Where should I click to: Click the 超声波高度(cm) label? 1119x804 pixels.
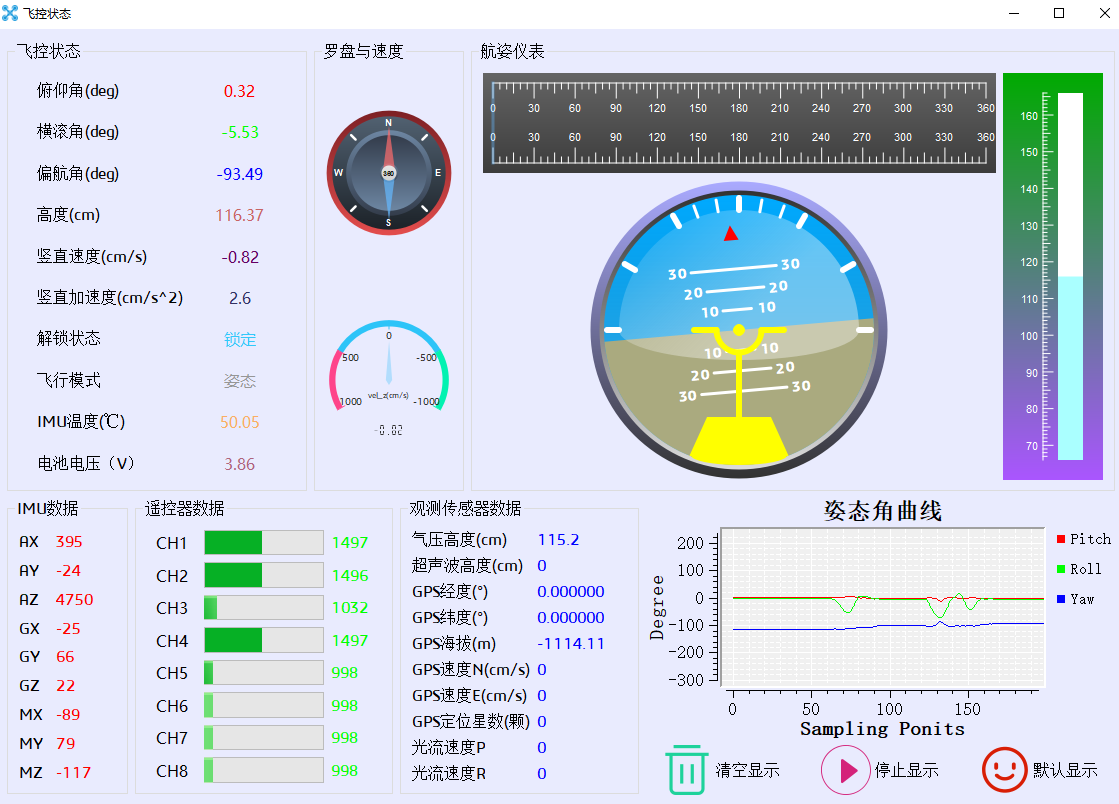point(467,566)
